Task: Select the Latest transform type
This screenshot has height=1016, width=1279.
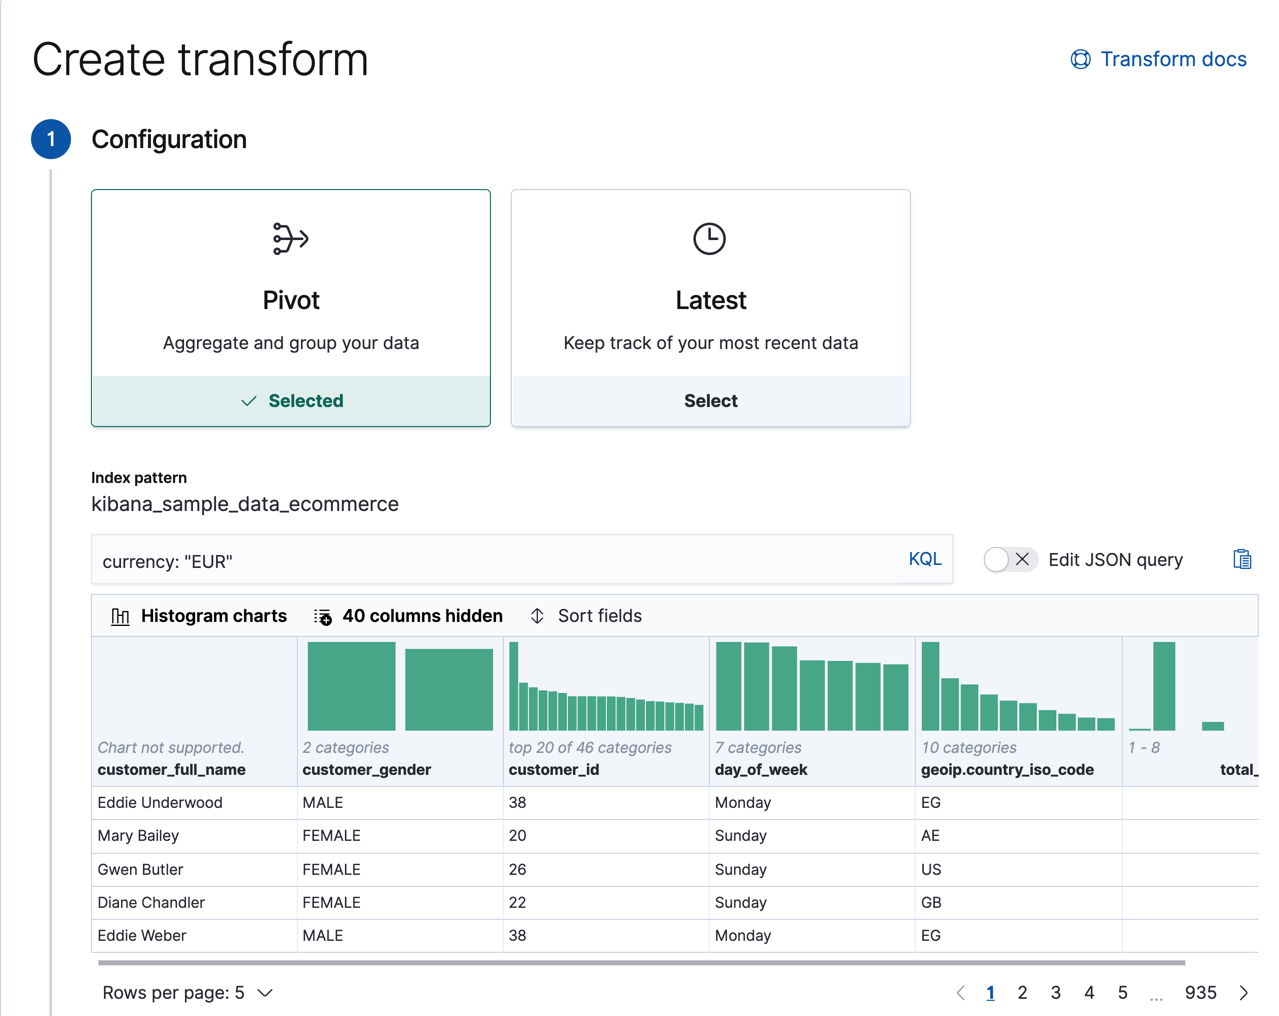Action: click(710, 400)
